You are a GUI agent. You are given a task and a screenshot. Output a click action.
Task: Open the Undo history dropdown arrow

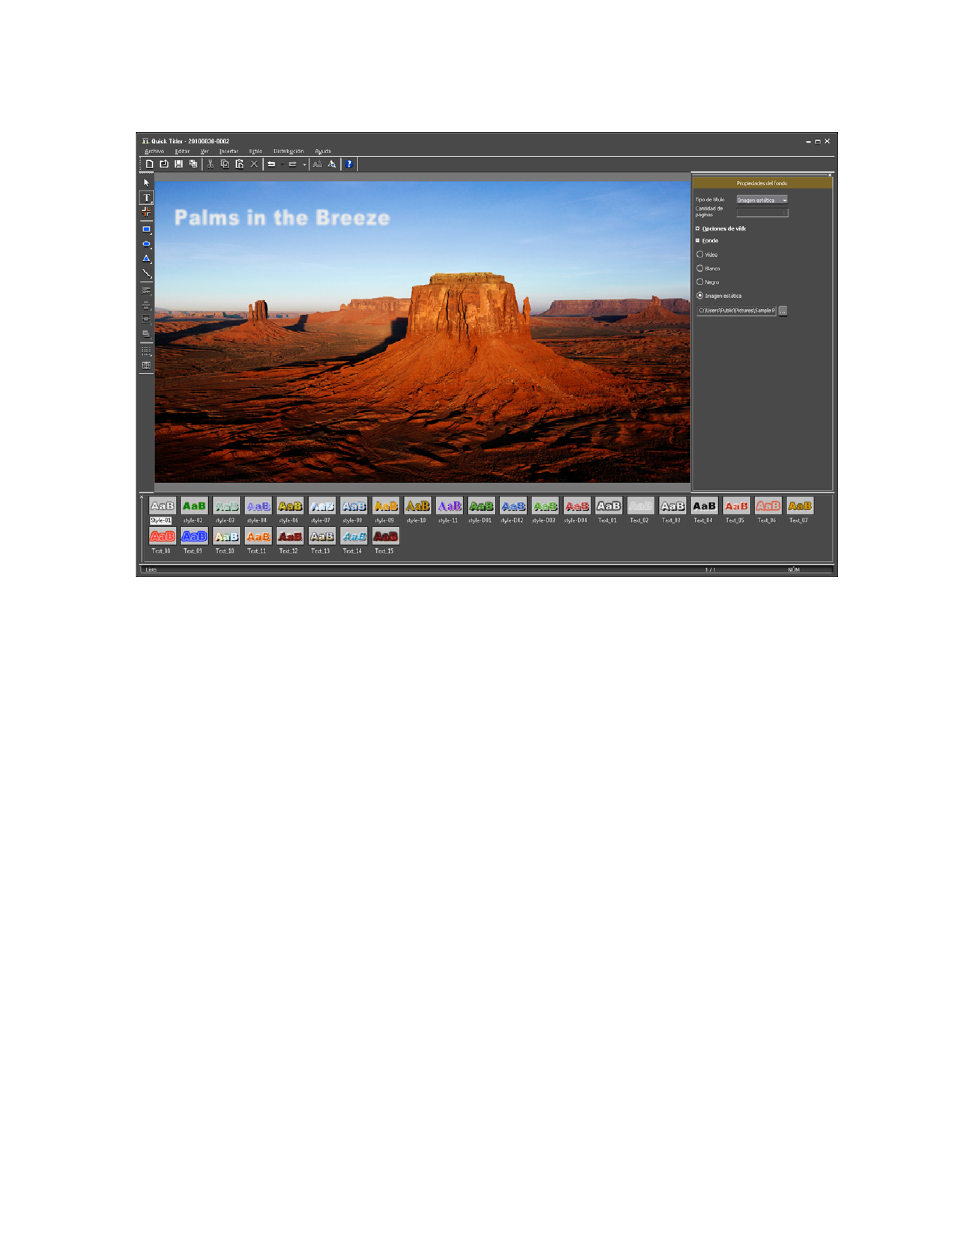[x=282, y=165]
